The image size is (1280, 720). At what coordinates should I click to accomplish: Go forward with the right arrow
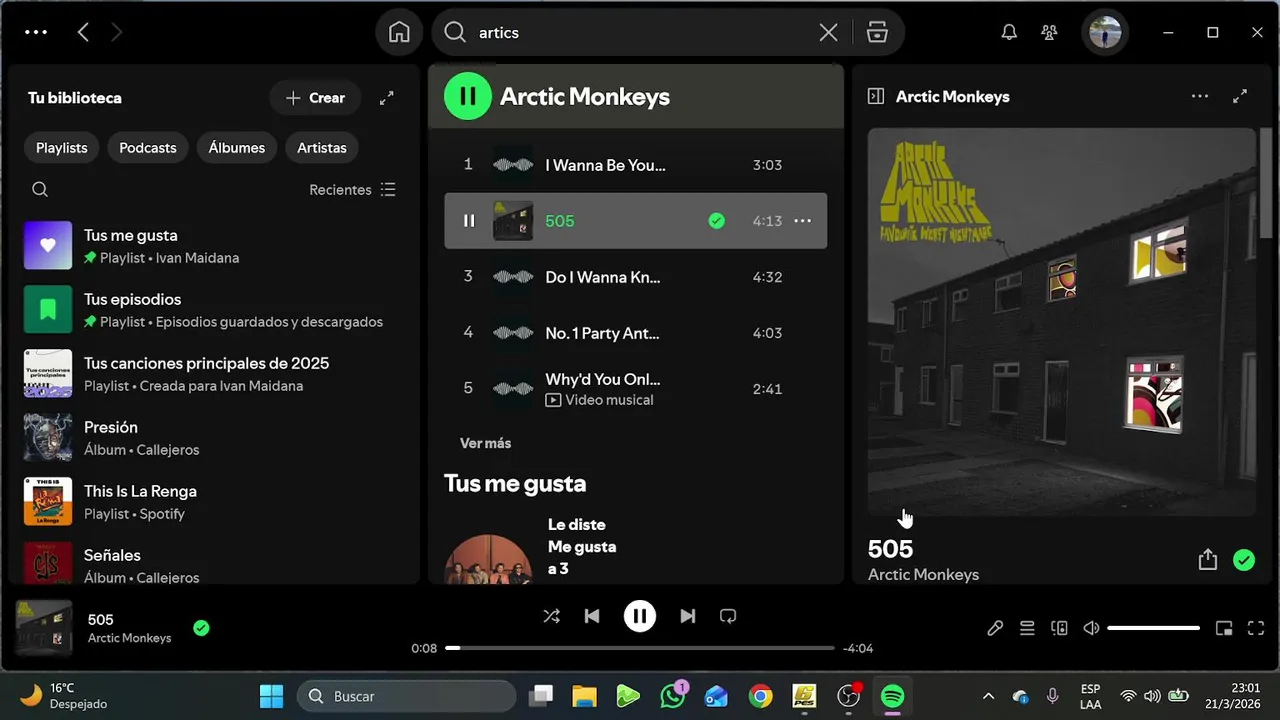tap(117, 32)
